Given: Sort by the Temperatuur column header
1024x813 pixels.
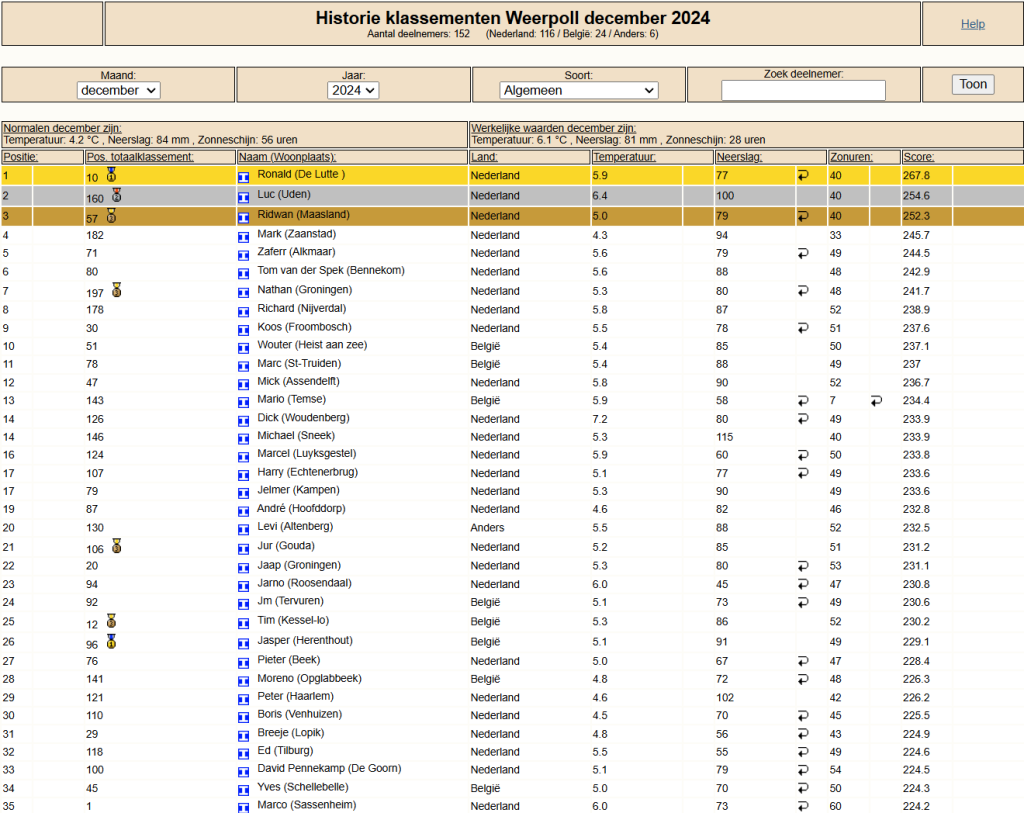Looking at the screenshot, I should point(624,157).
